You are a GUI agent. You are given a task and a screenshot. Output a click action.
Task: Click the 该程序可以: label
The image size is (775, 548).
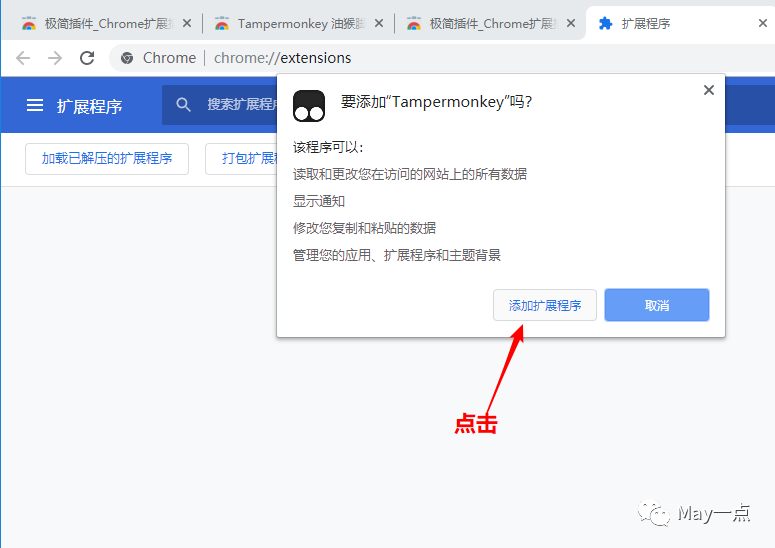tap(328, 147)
